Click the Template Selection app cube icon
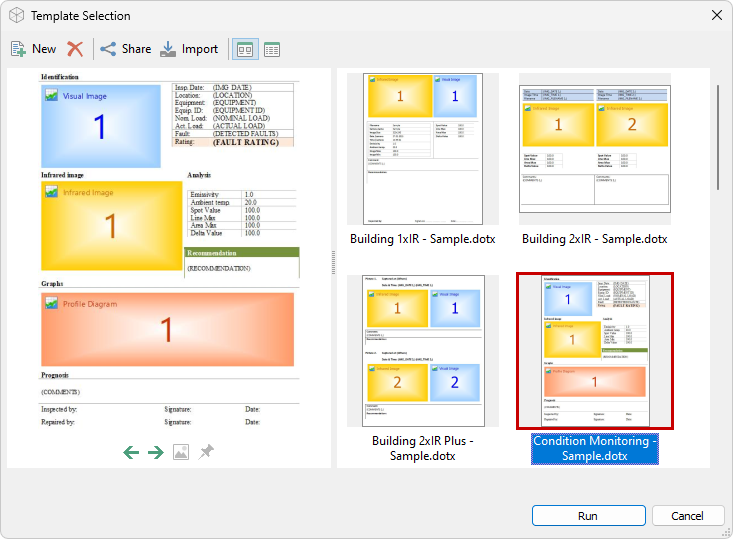 [17, 15]
